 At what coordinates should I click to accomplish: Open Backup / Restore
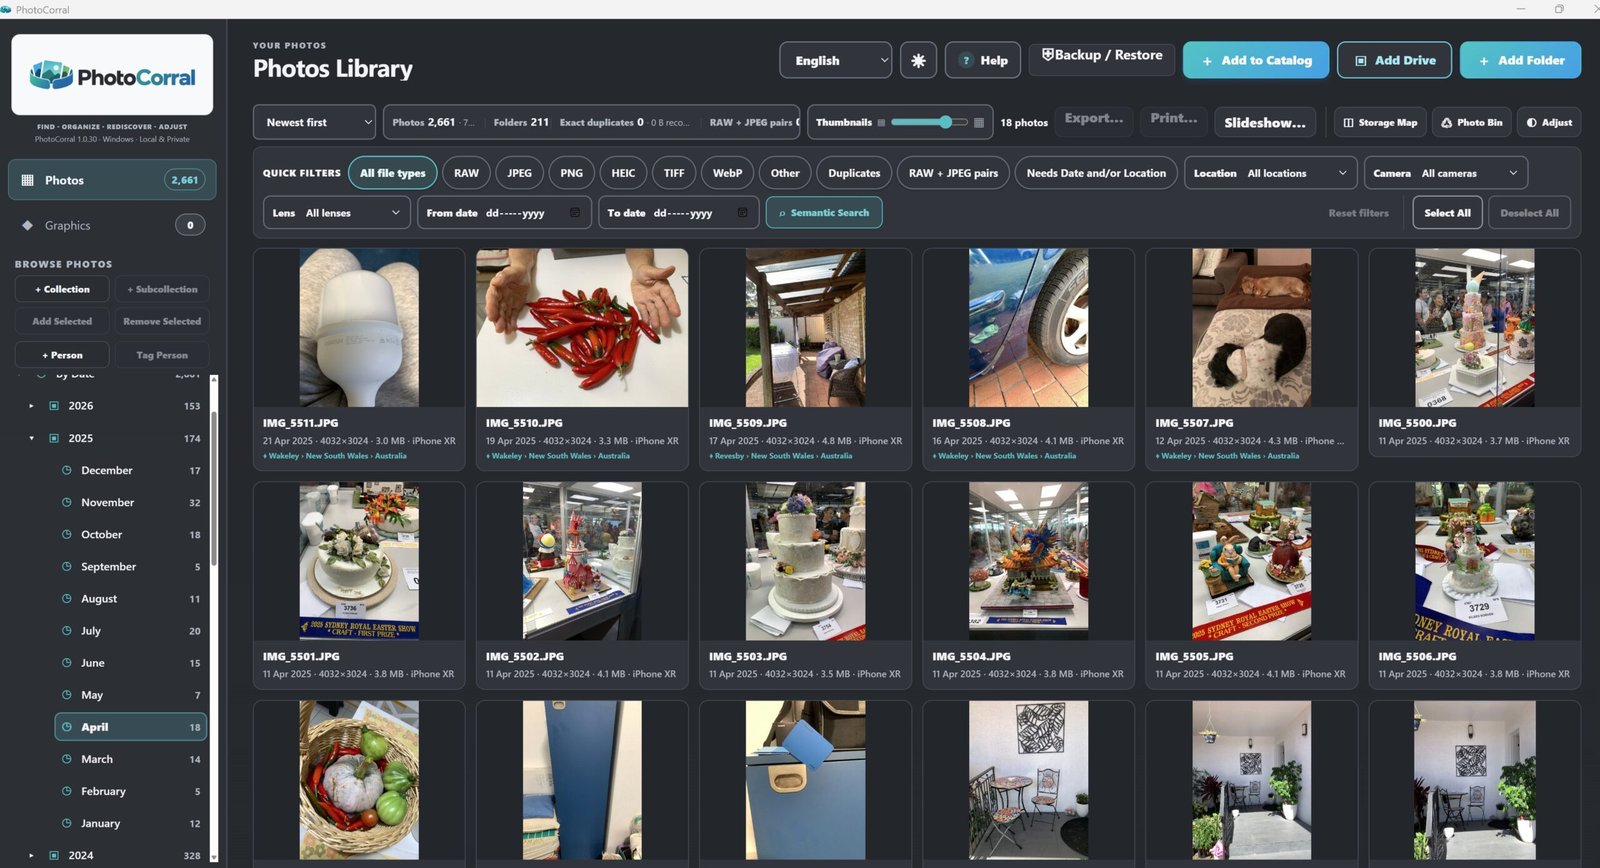(x=1102, y=55)
